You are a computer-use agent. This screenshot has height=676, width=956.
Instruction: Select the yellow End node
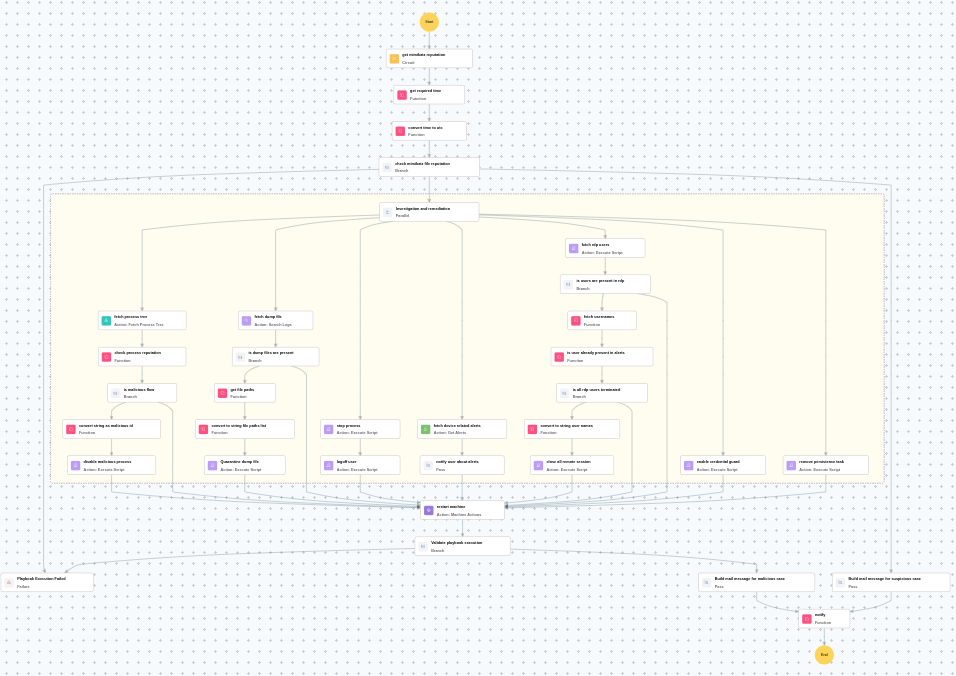click(824, 655)
